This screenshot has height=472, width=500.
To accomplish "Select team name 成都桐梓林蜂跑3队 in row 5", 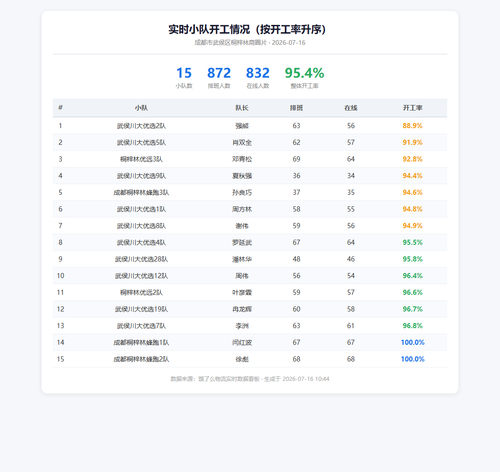I will 141,193.
